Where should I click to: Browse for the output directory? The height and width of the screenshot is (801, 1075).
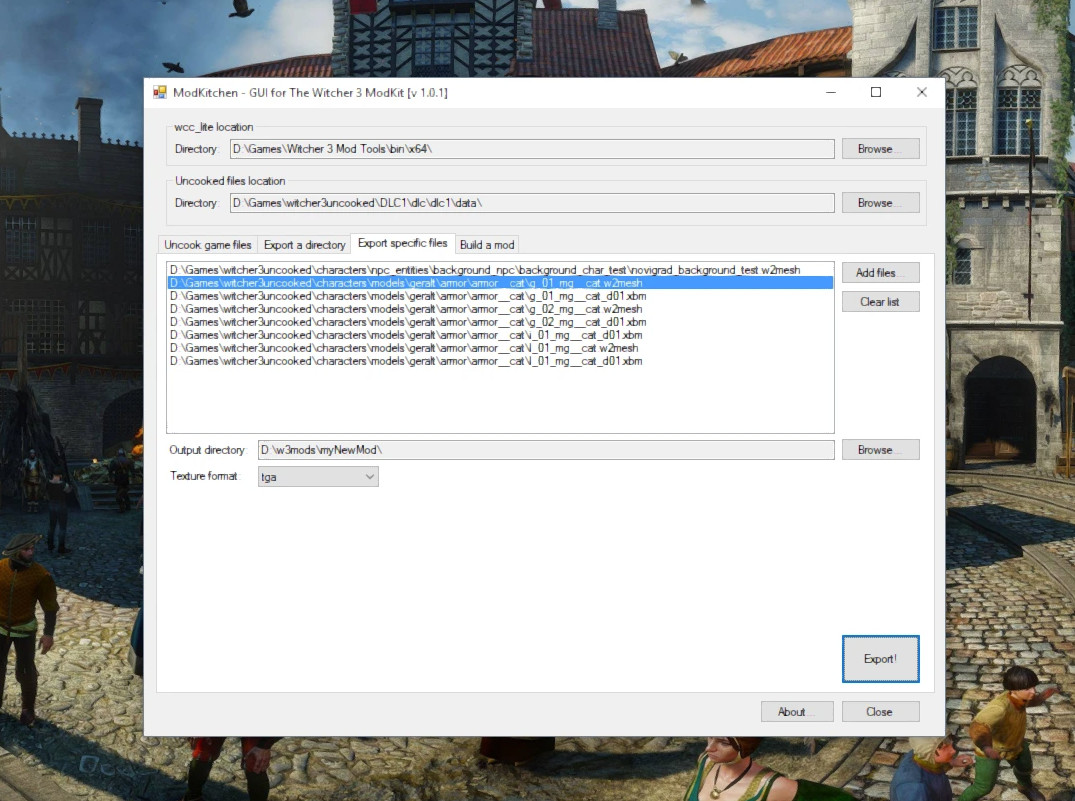pos(880,450)
